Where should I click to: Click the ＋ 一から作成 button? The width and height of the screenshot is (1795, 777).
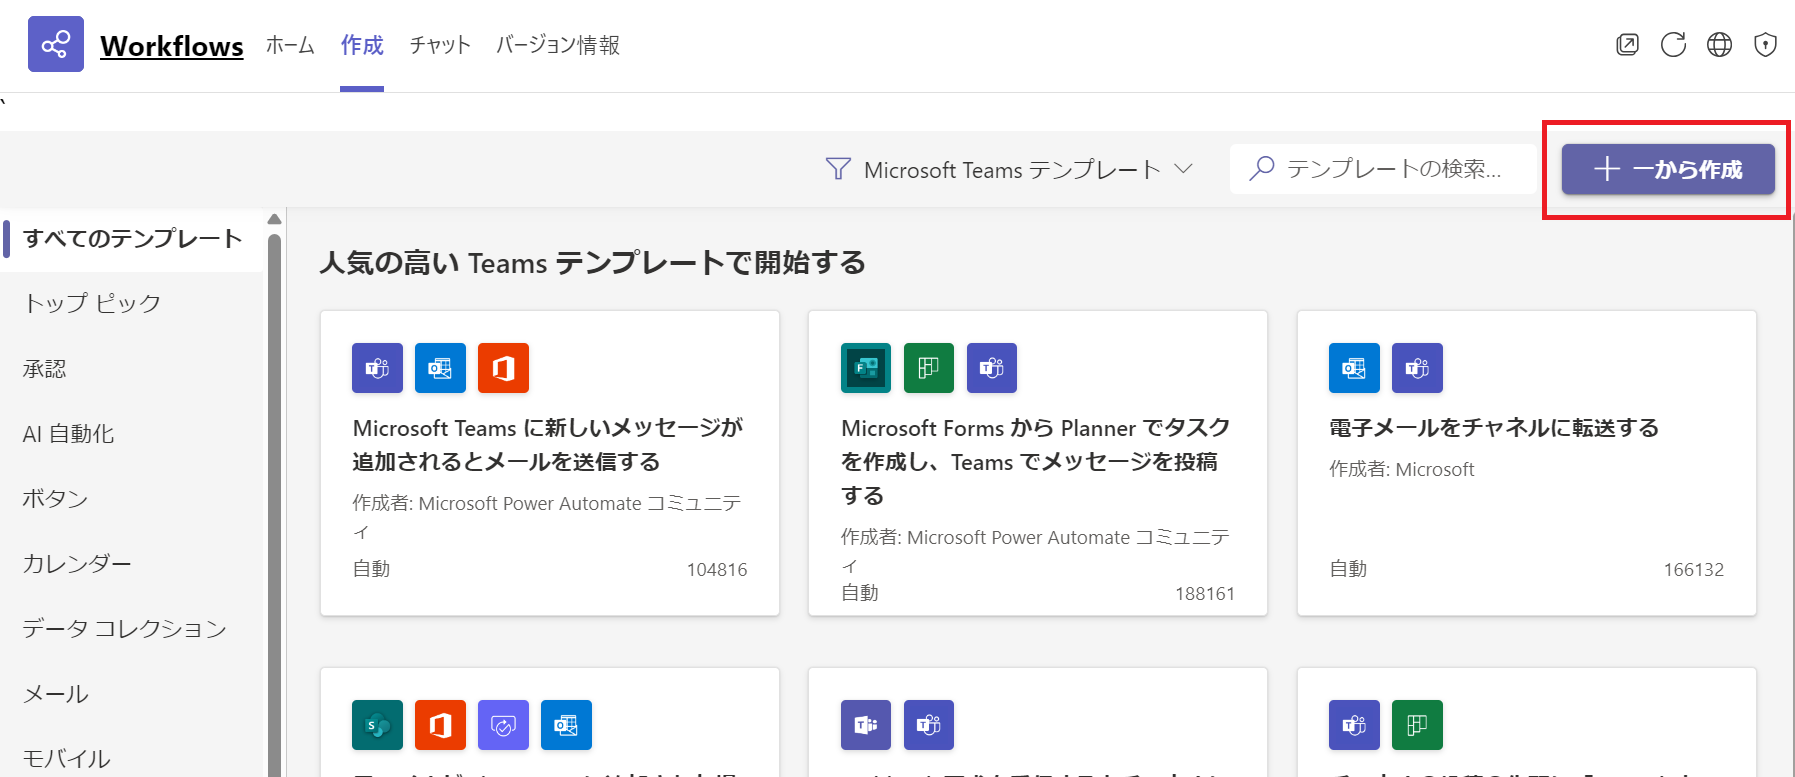[x=1668, y=169]
